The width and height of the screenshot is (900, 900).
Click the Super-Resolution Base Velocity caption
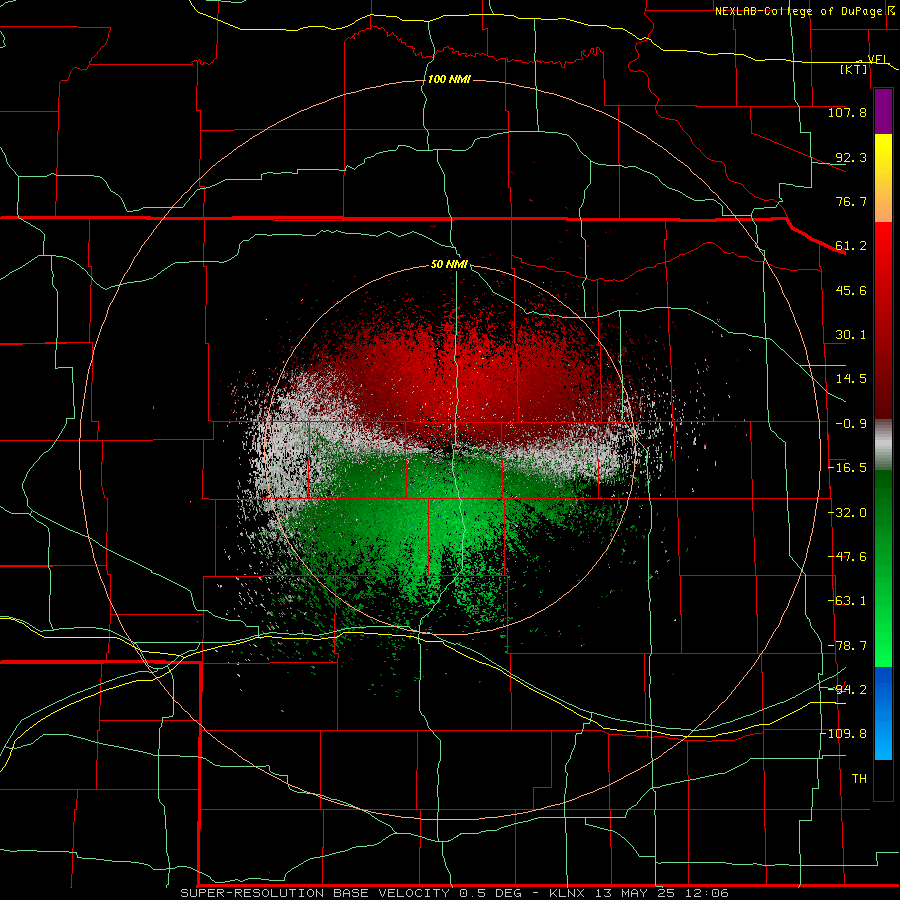coord(454,893)
